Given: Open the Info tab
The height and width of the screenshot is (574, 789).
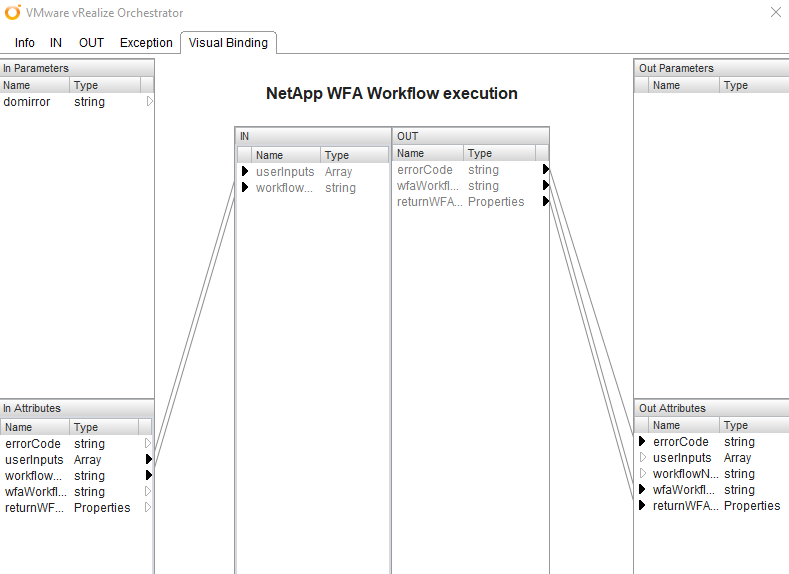Looking at the screenshot, I should (24, 43).
